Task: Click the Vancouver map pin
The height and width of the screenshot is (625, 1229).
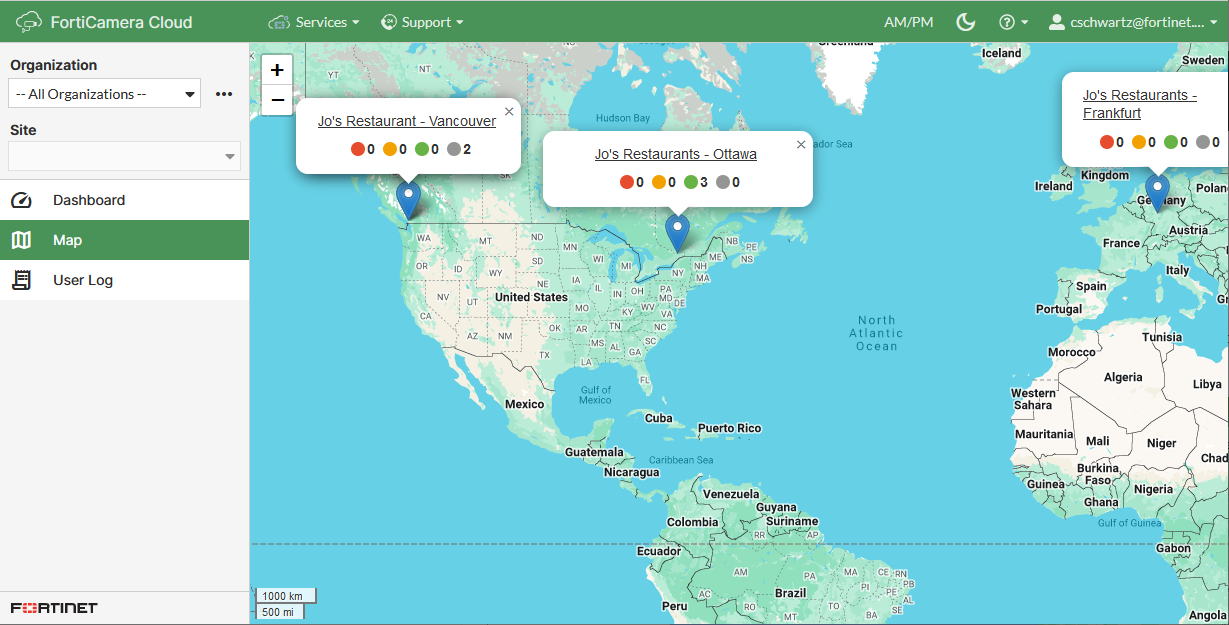Action: [x=408, y=199]
